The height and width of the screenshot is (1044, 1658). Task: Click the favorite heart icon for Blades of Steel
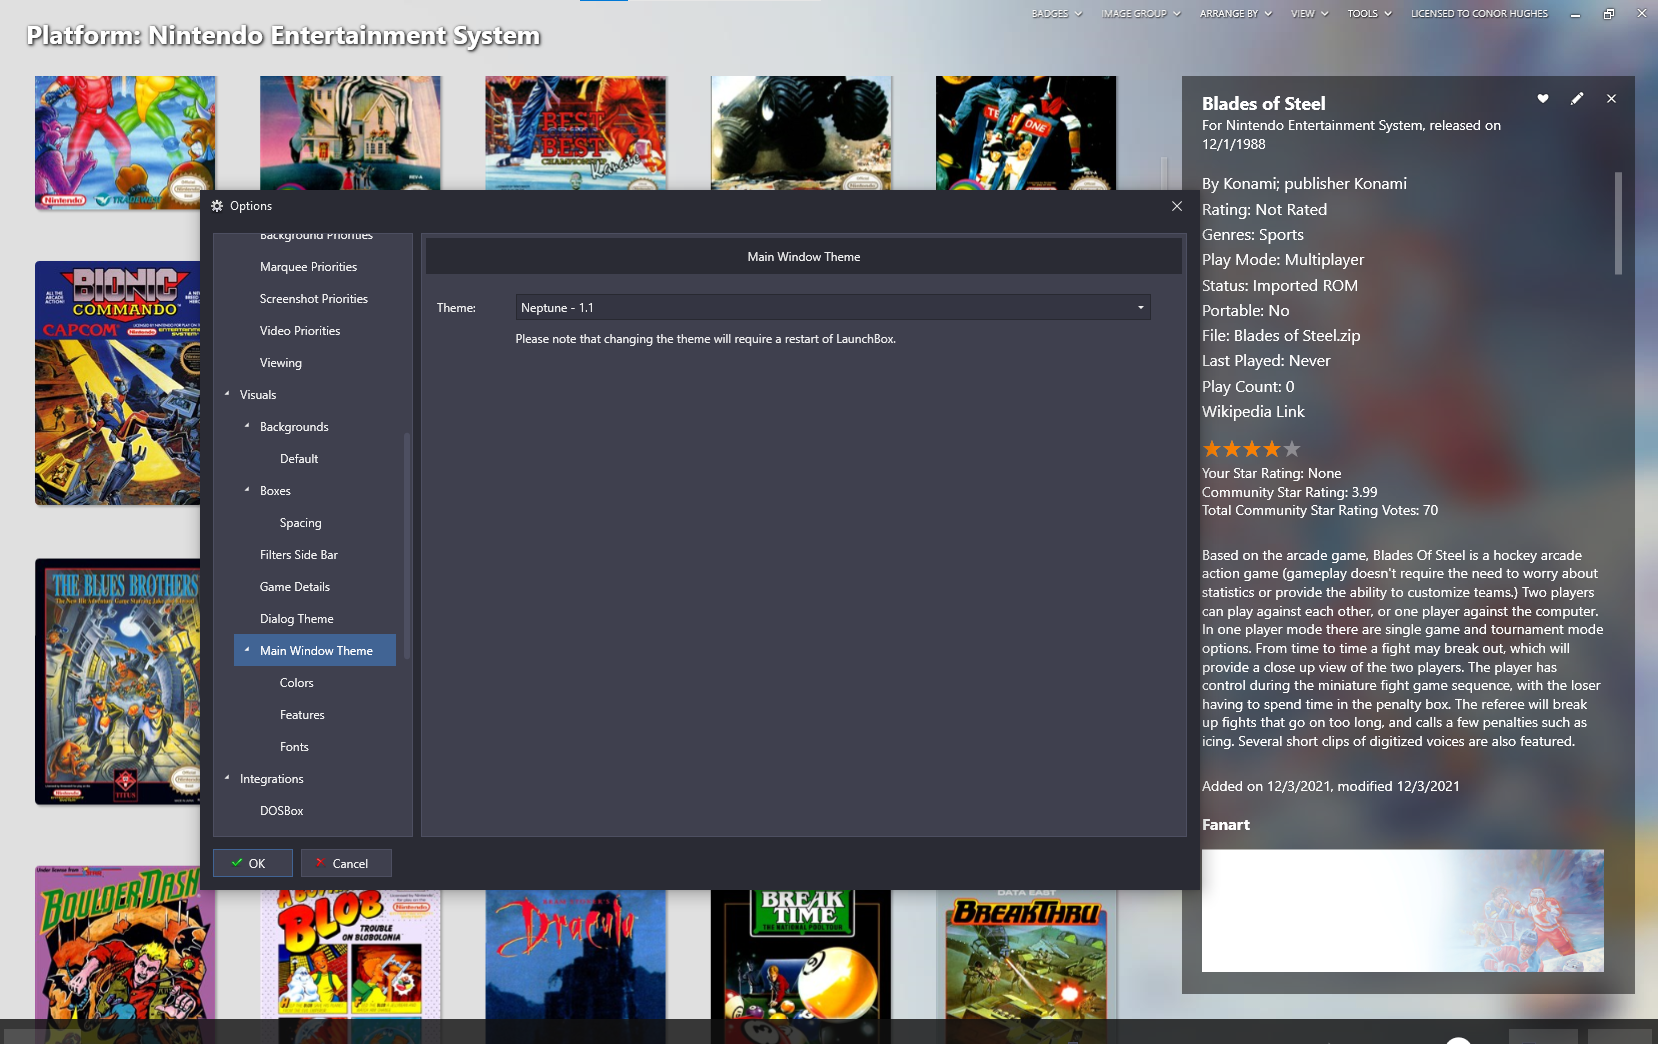1543,98
